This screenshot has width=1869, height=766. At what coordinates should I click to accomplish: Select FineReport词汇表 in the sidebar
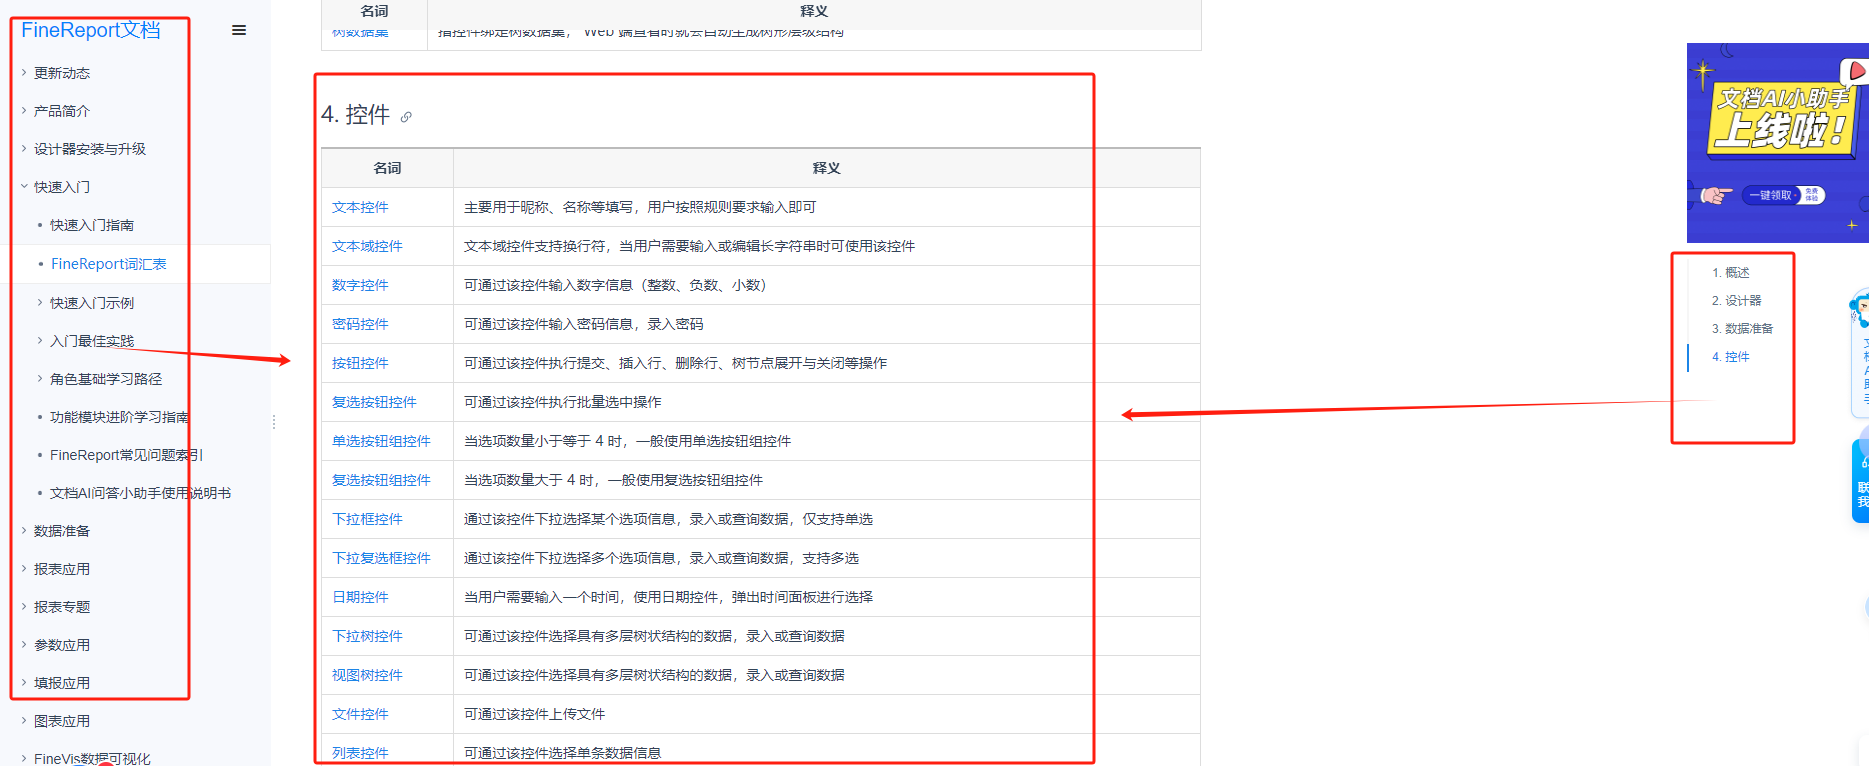coord(109,264)
